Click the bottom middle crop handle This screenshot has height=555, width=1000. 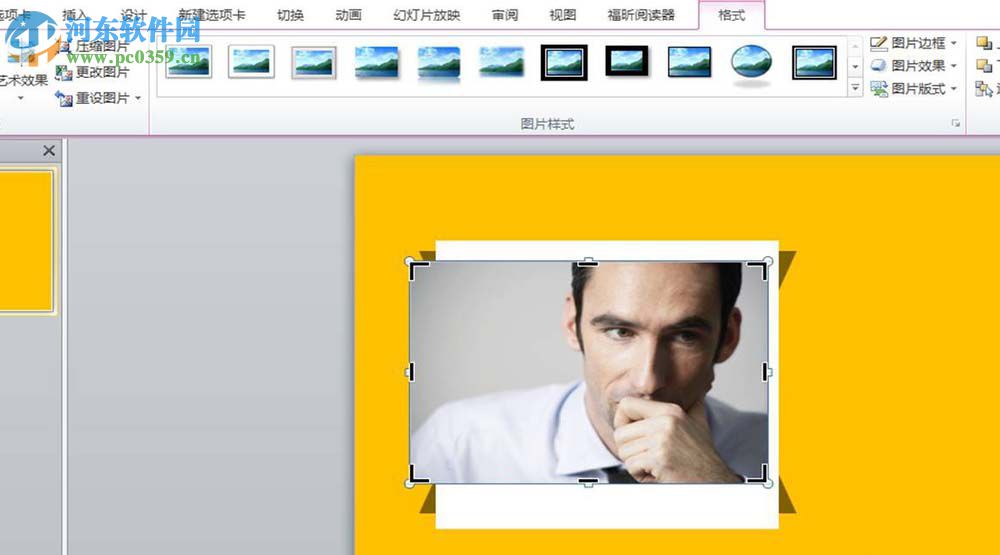tap(588, 482)
